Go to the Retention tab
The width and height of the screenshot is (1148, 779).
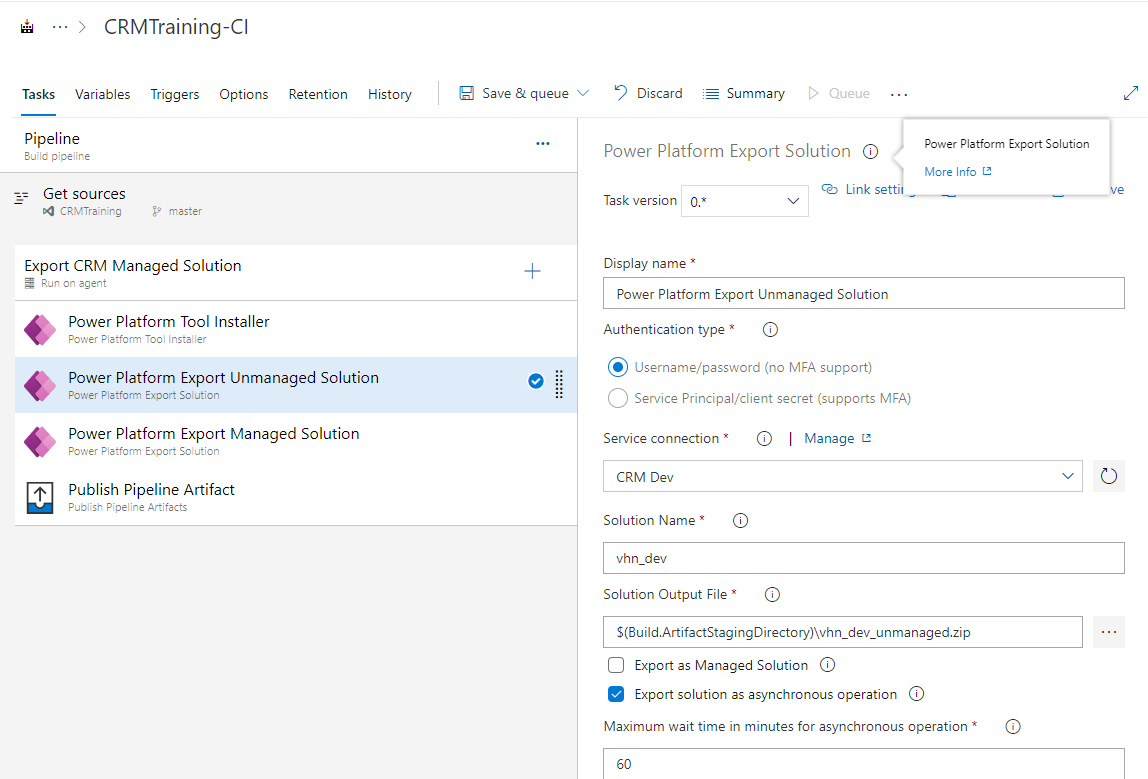tap(318, 94)
